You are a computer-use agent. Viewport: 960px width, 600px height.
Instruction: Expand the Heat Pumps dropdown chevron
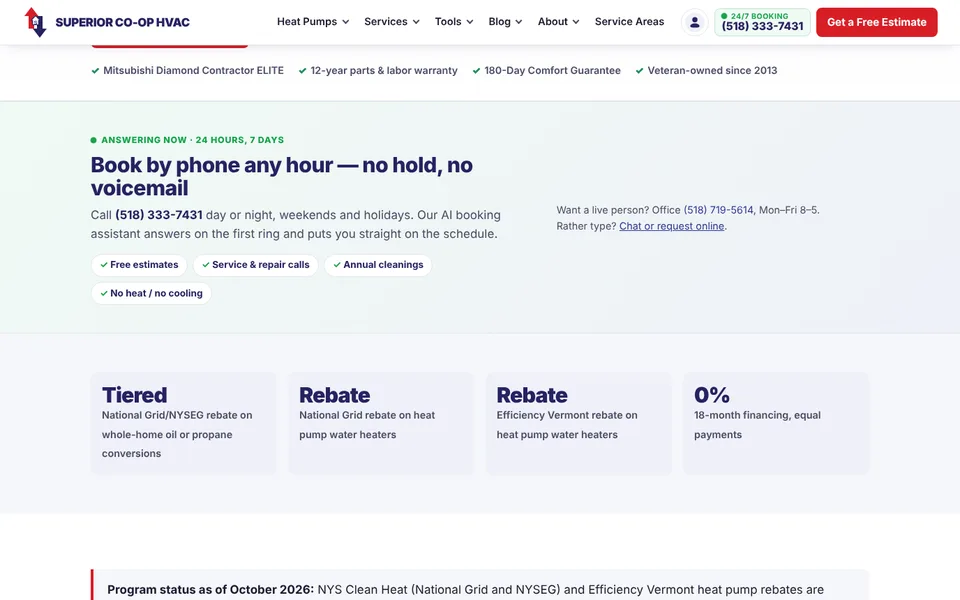pos(345,22)
